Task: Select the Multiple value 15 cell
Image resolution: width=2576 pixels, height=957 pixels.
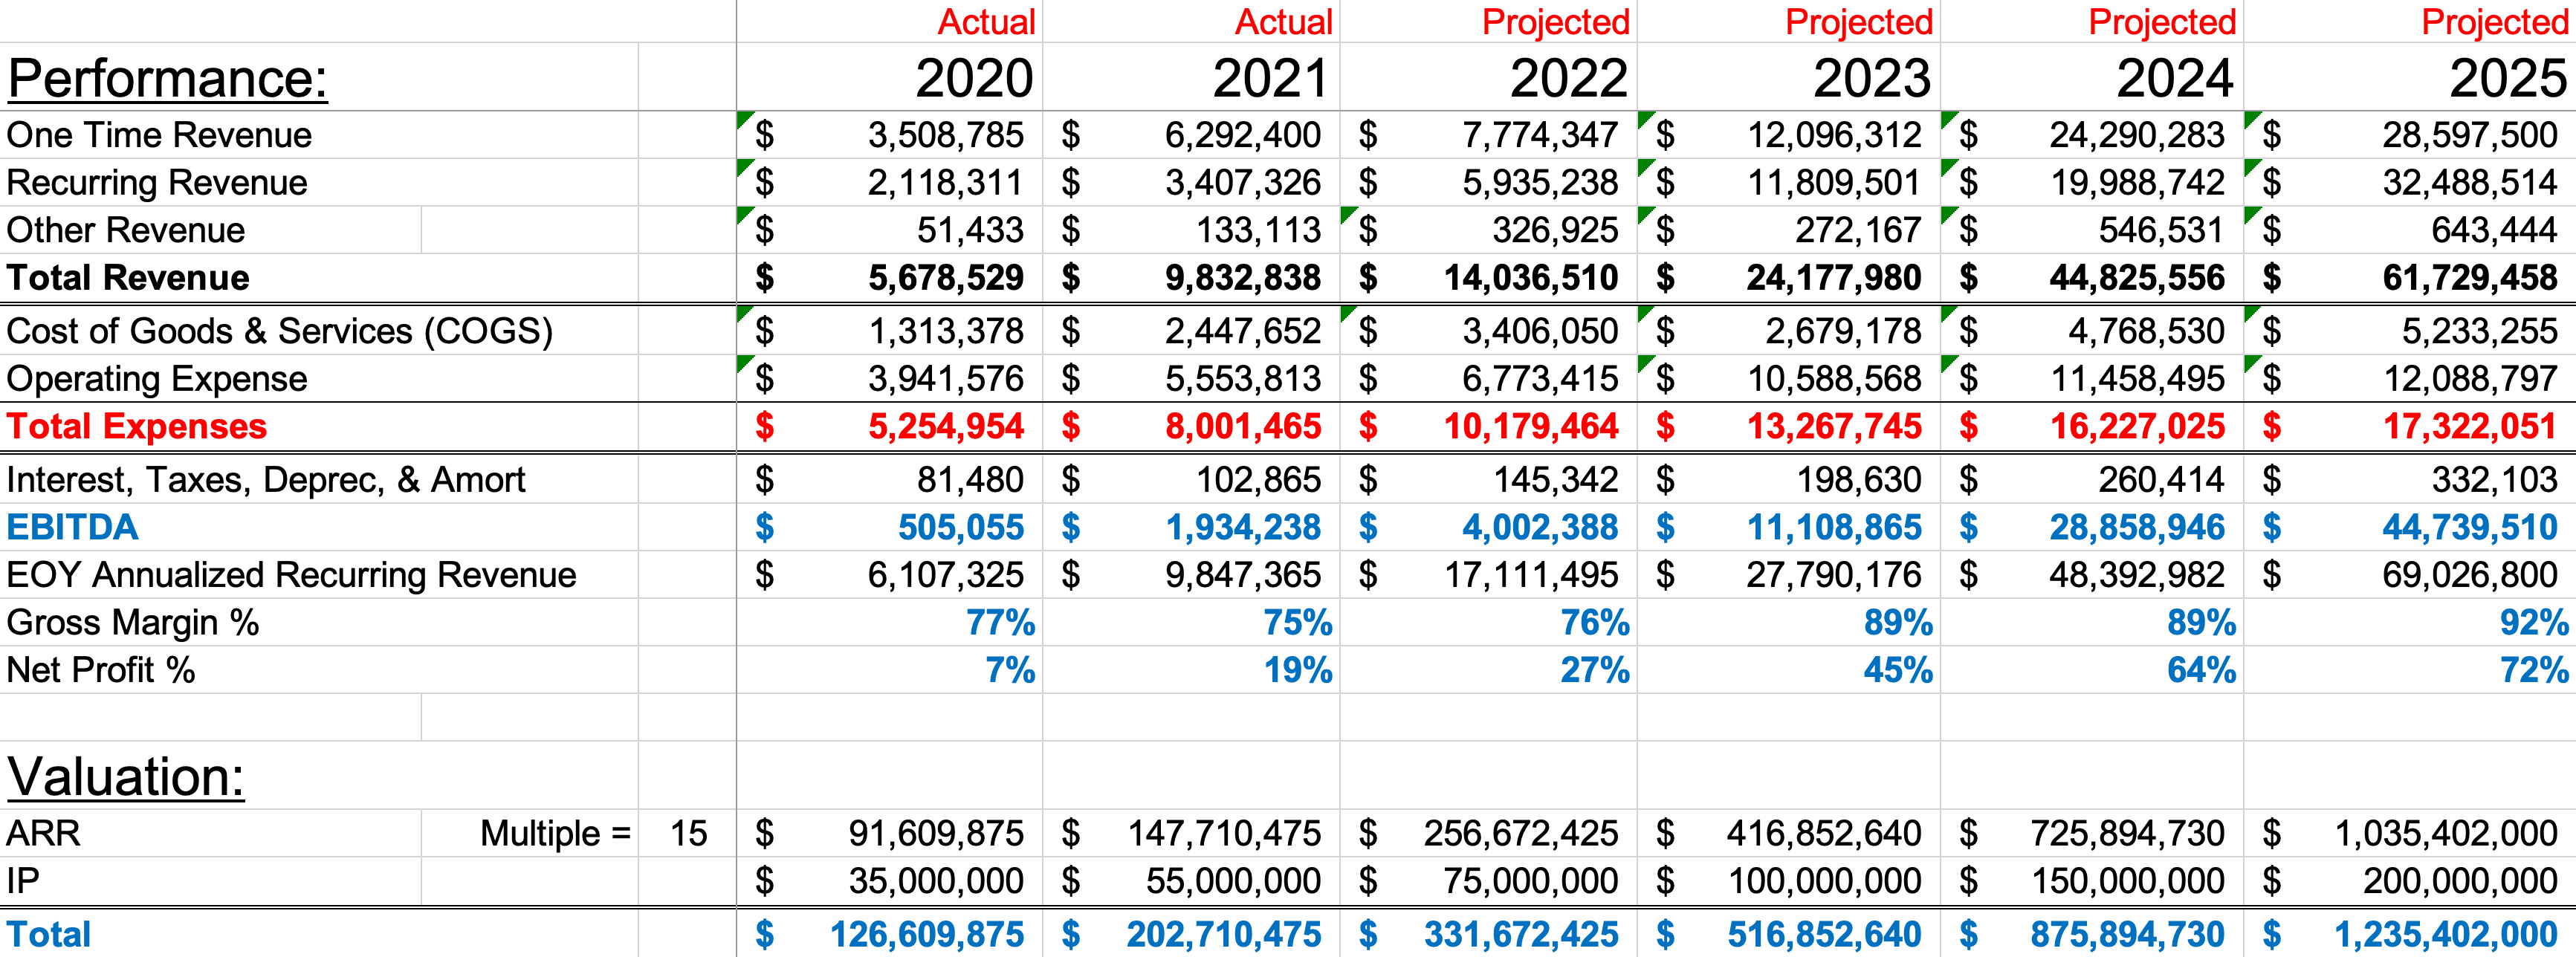Action: coord(688,833)
